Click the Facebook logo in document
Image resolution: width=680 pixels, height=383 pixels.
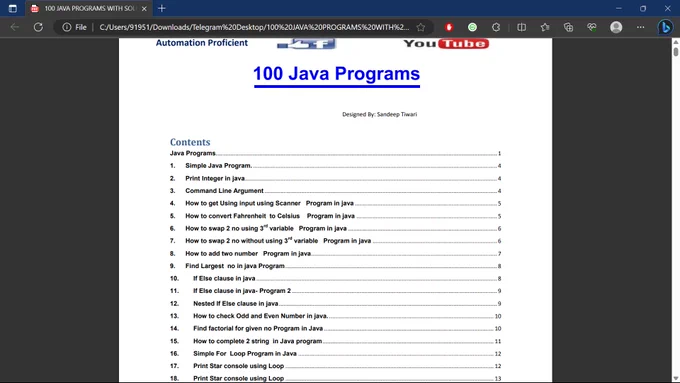[x=307, y=43]
